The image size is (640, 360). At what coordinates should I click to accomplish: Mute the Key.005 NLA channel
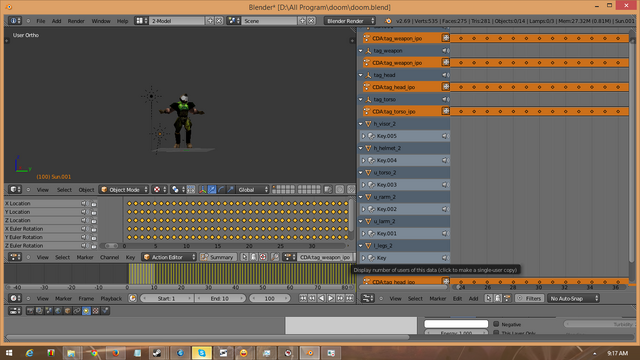(446, 136)
